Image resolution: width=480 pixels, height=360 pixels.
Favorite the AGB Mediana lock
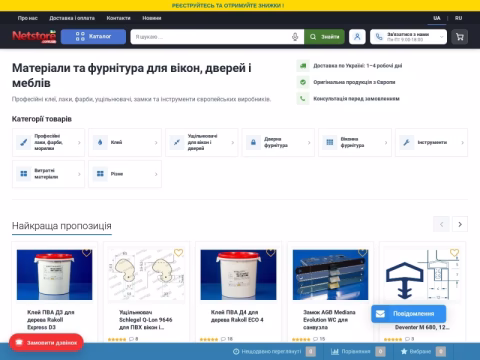pos(362,253)
